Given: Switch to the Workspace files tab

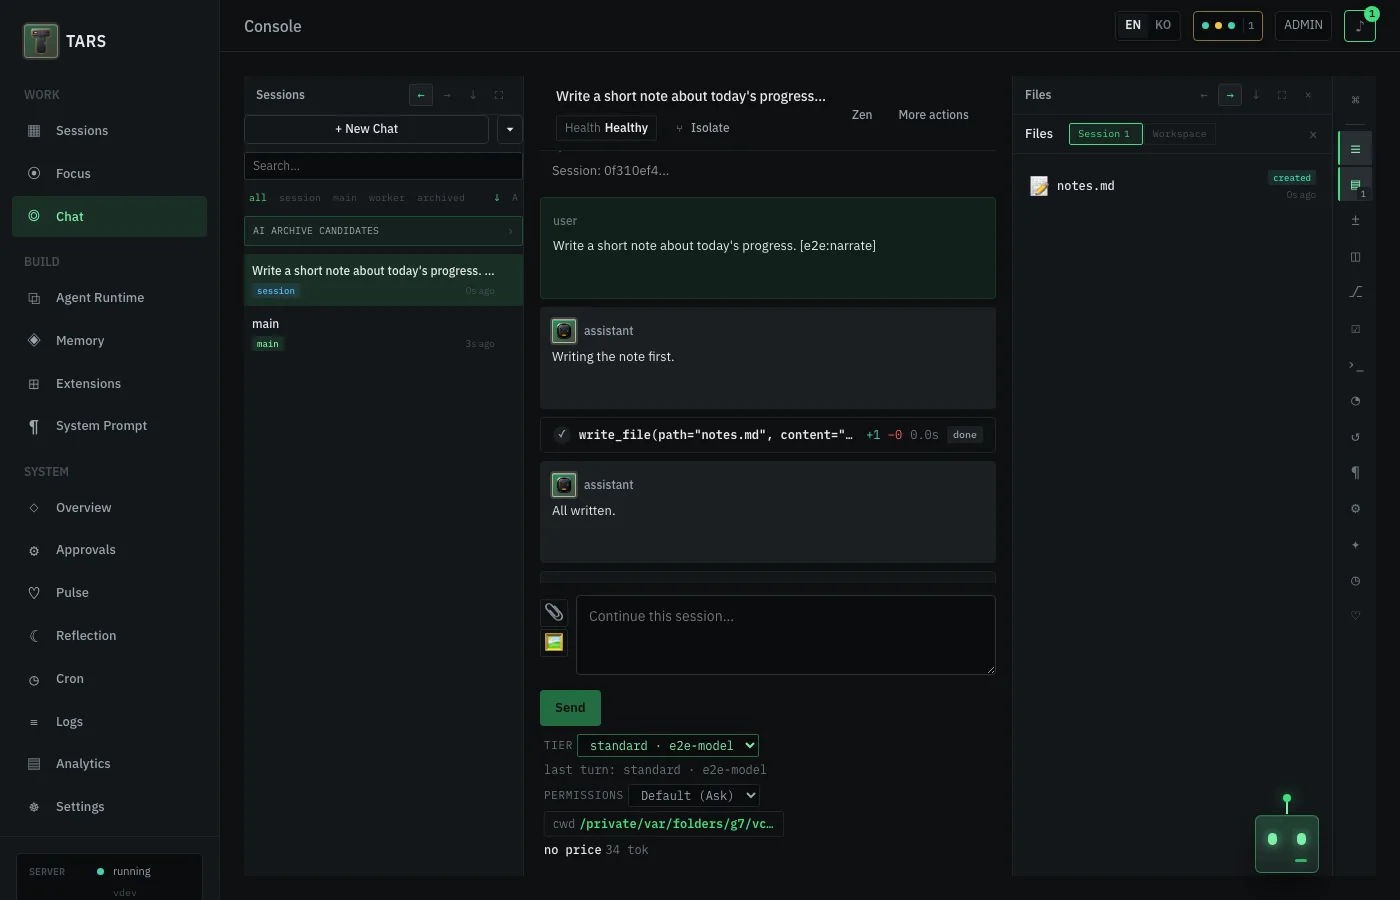Looking at the screenshot, I should [x=1179, y=134].
